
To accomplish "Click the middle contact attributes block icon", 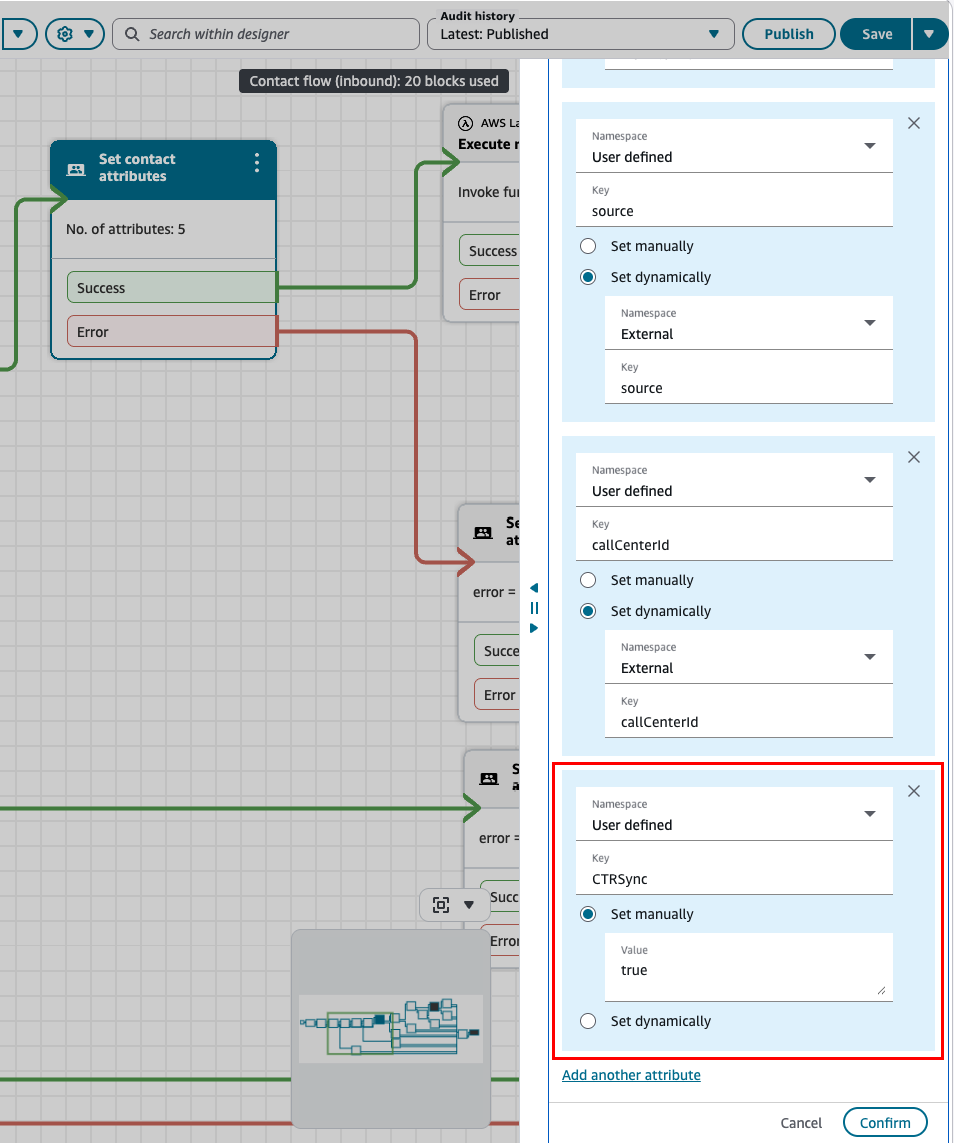I will tap(483, 533).
